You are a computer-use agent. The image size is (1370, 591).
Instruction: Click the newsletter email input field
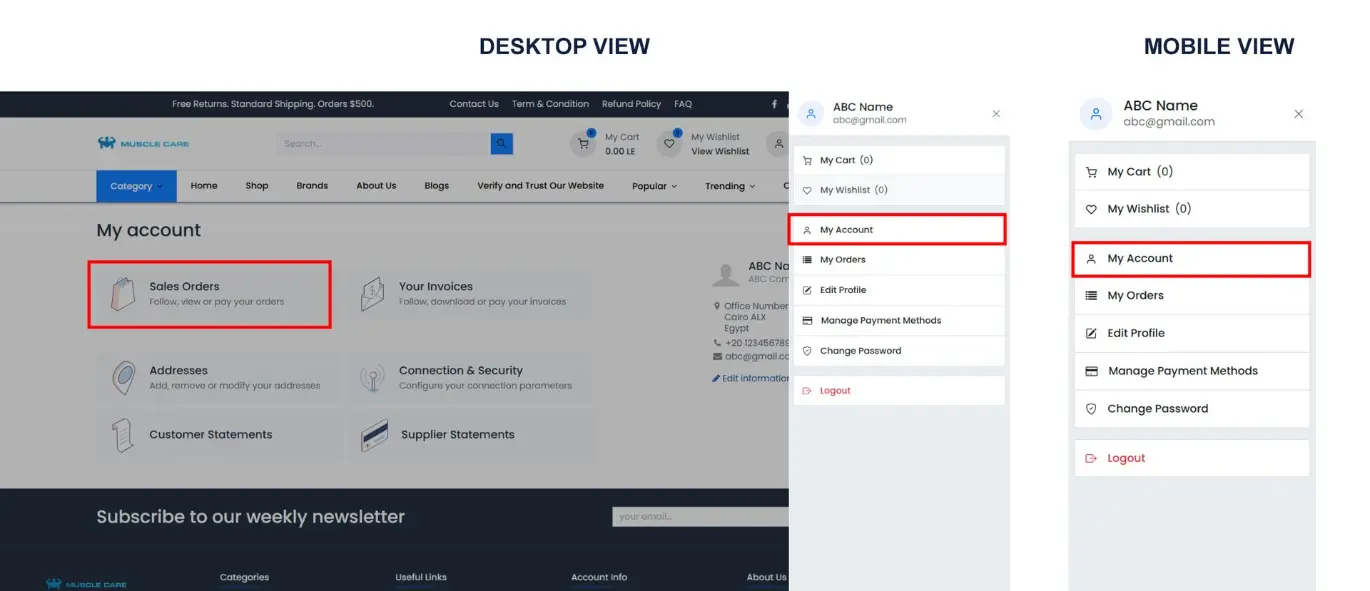pos(700,517)
